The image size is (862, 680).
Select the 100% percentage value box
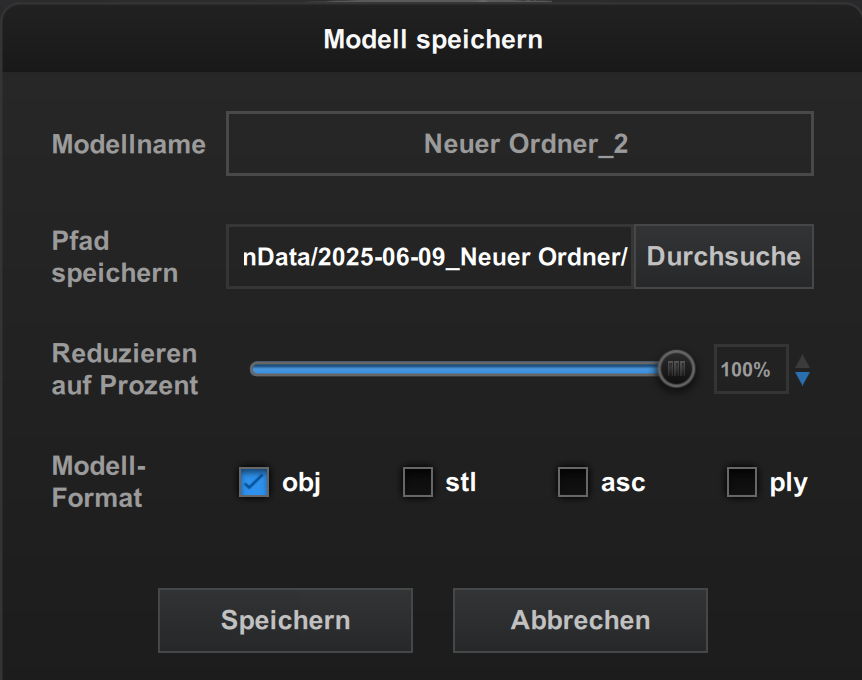[750, 369]
